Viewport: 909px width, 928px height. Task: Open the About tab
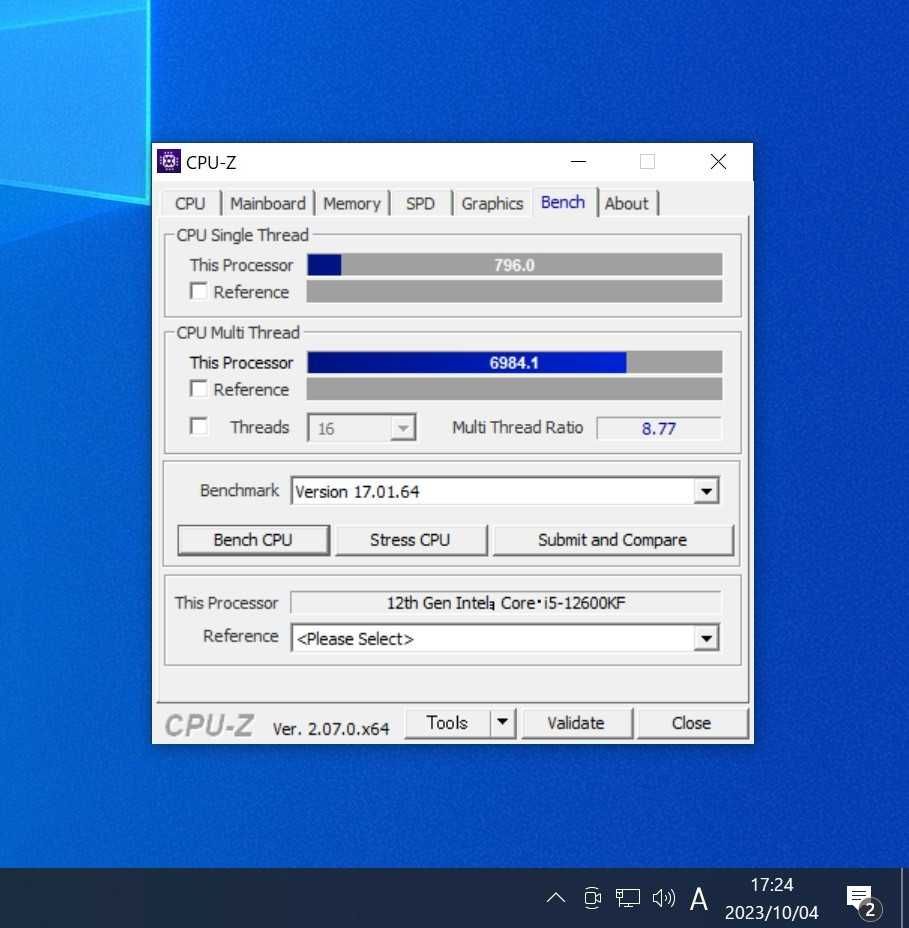click(627, 204)
